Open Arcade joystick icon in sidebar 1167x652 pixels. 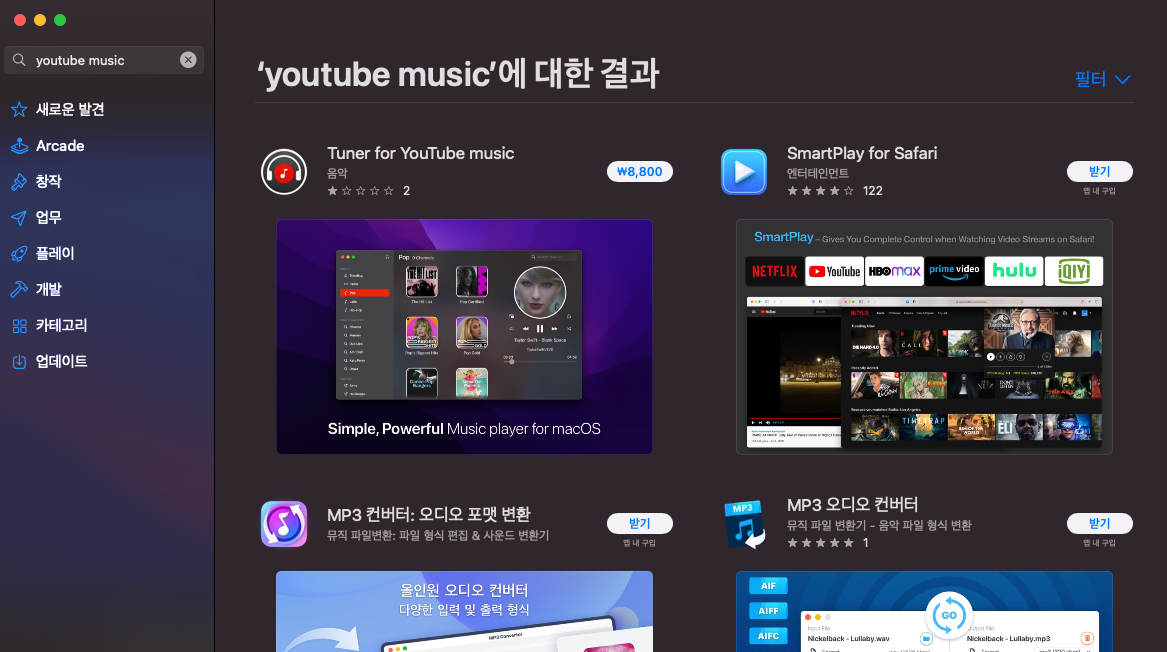[19, 146]
